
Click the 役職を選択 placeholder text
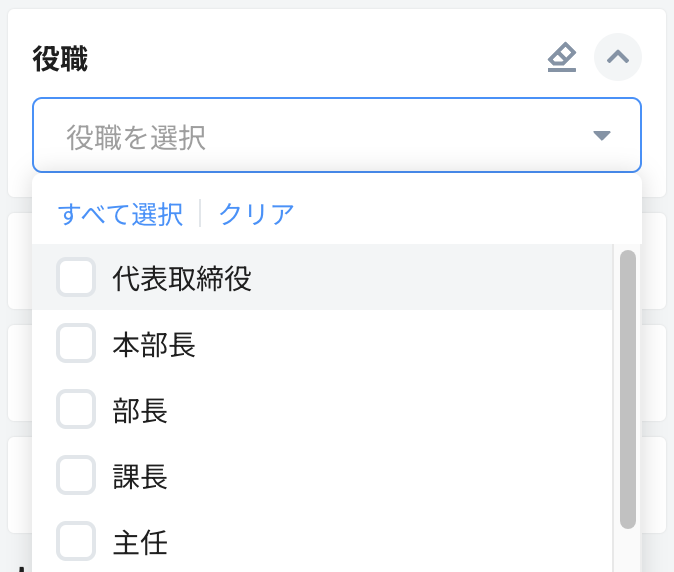pyautogui.click(x=136, y=137)
